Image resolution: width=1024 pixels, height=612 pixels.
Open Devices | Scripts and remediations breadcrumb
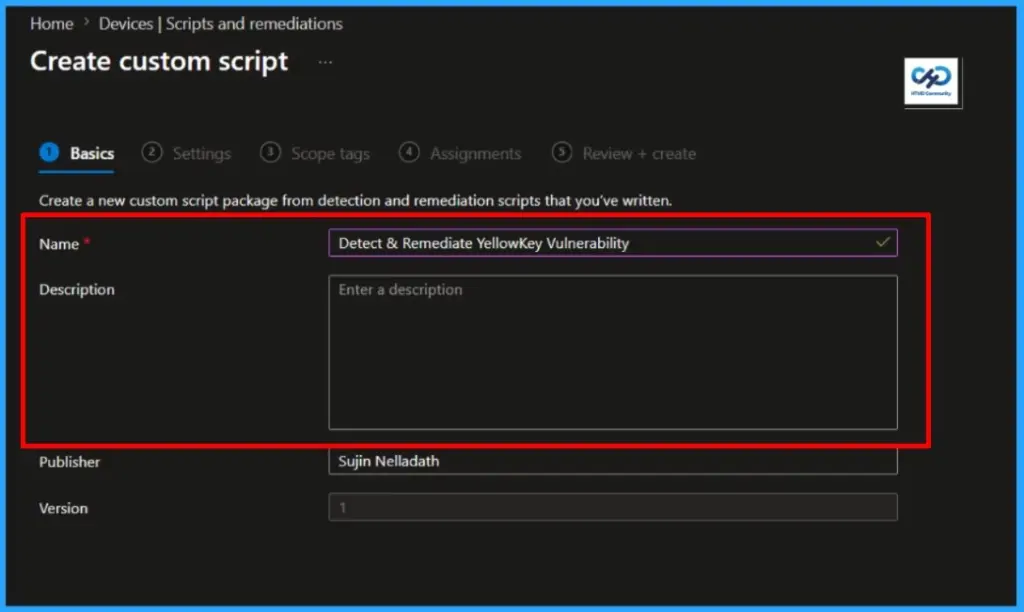[x=221, y=24]
